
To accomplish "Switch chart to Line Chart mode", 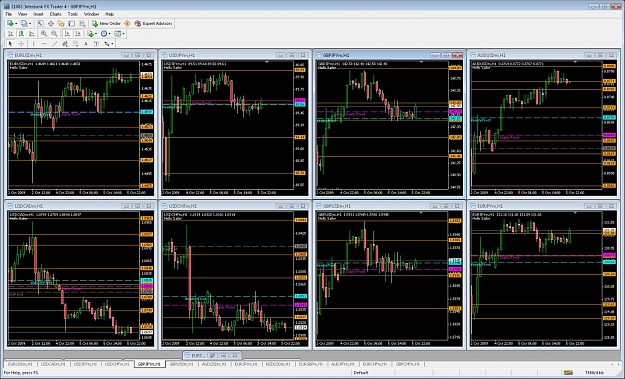I will [31, 34].
